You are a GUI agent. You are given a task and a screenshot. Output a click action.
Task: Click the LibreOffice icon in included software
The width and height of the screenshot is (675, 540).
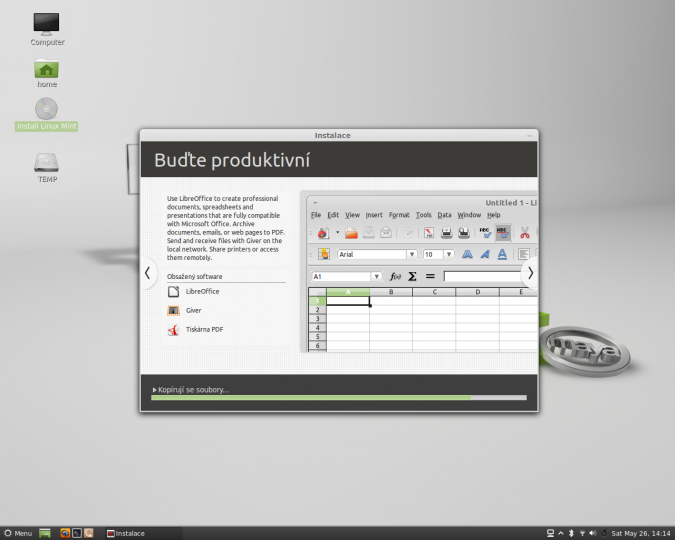coord(173,292)
